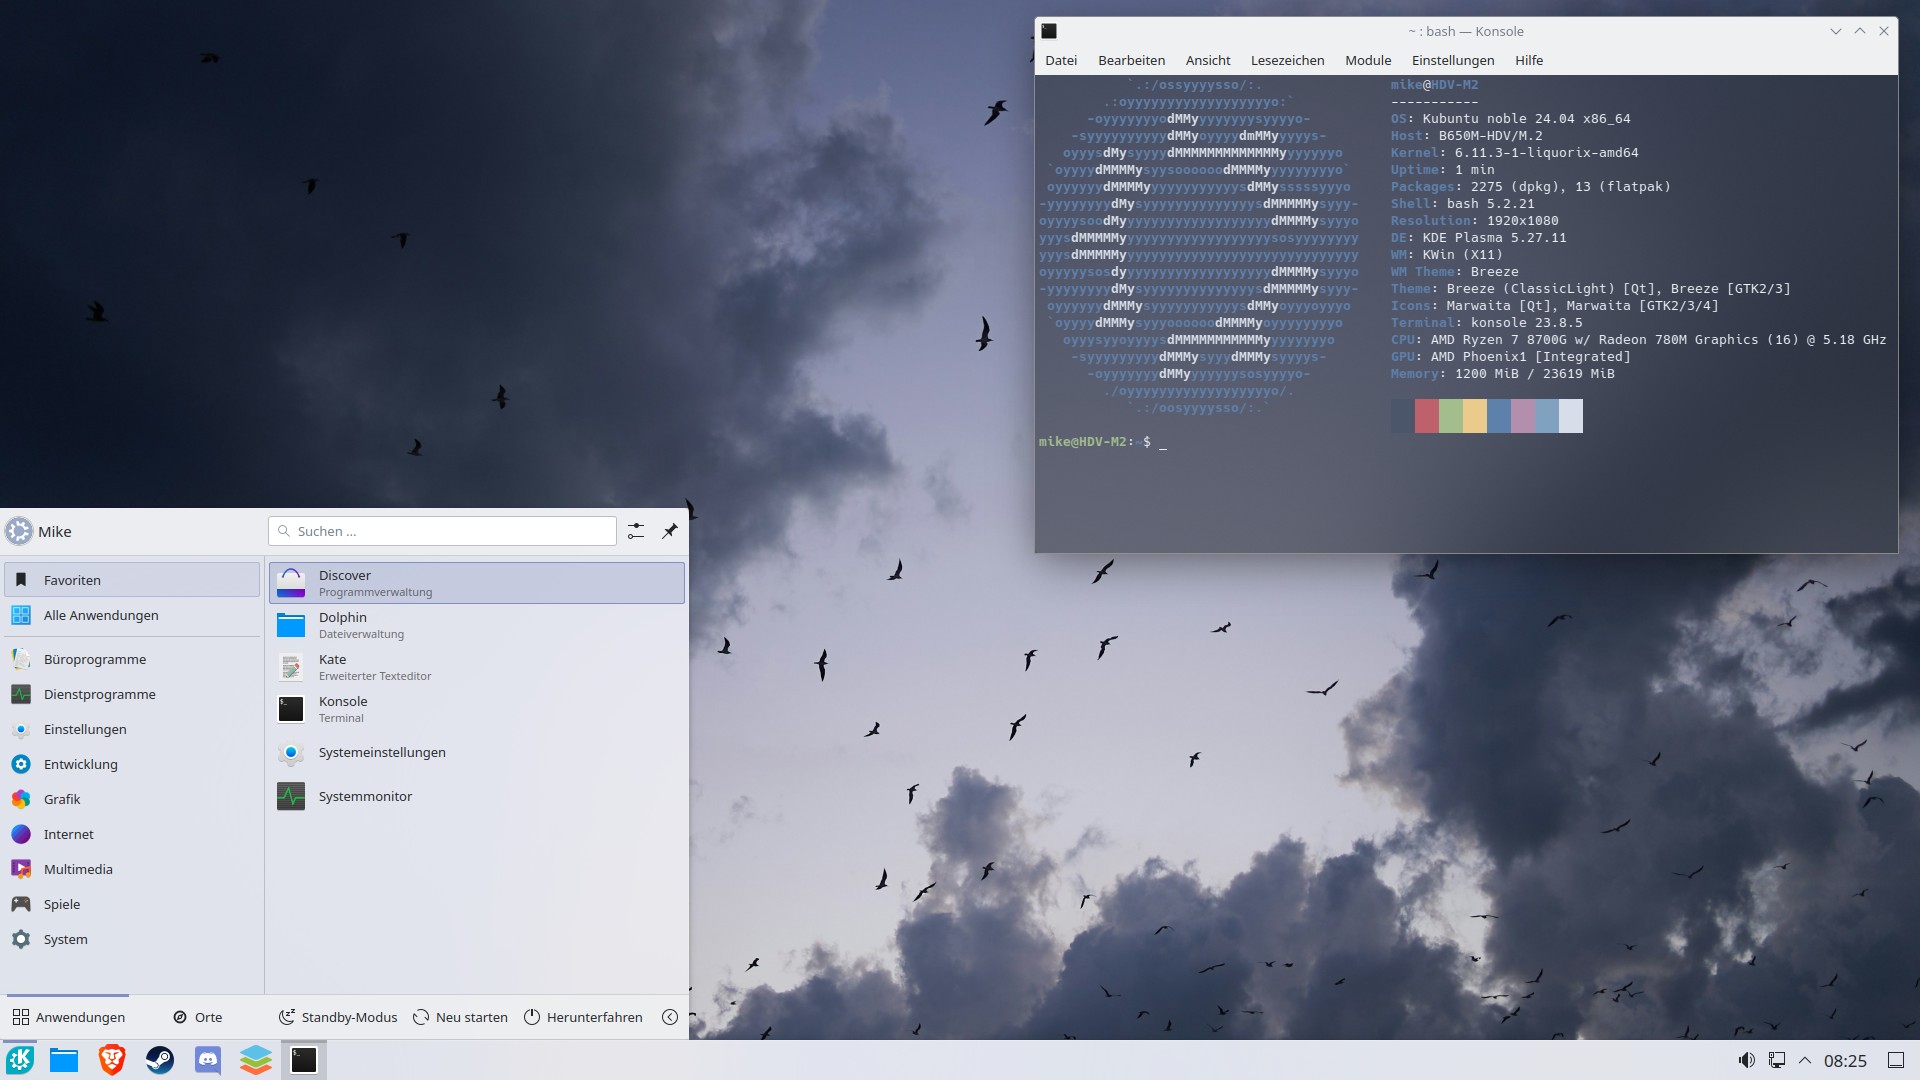Screen dimensions: 1920x1080
Task: Open Discord from the taskbar
Action: [x=207, y=1059]
